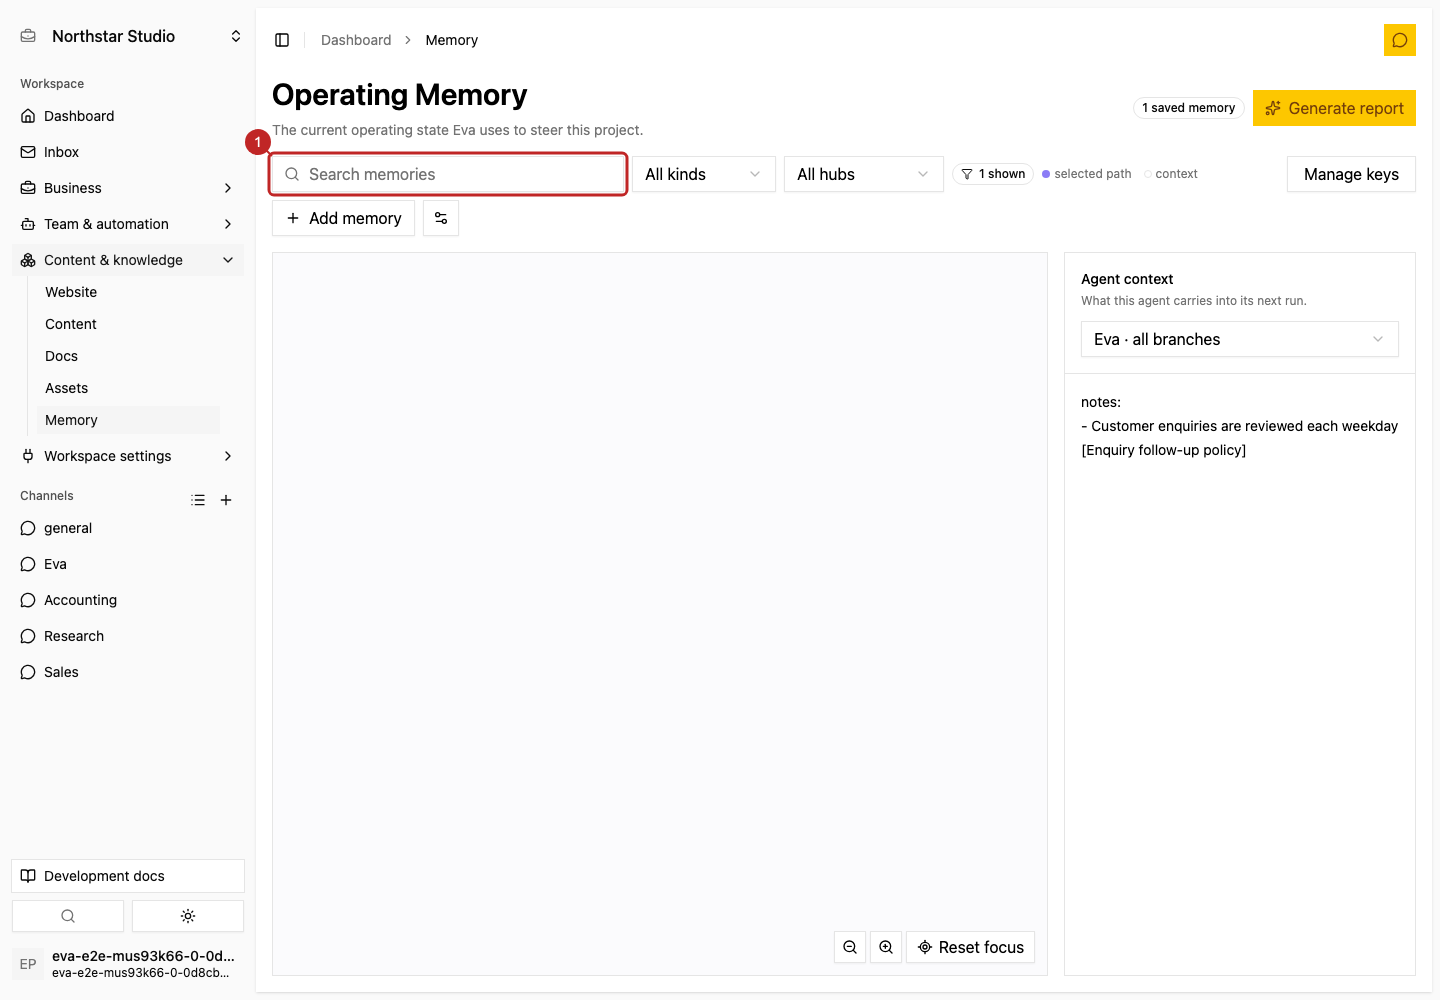Expand the Business section
The height and width of the screenshot is (1000, 1440).
(128, 188)
